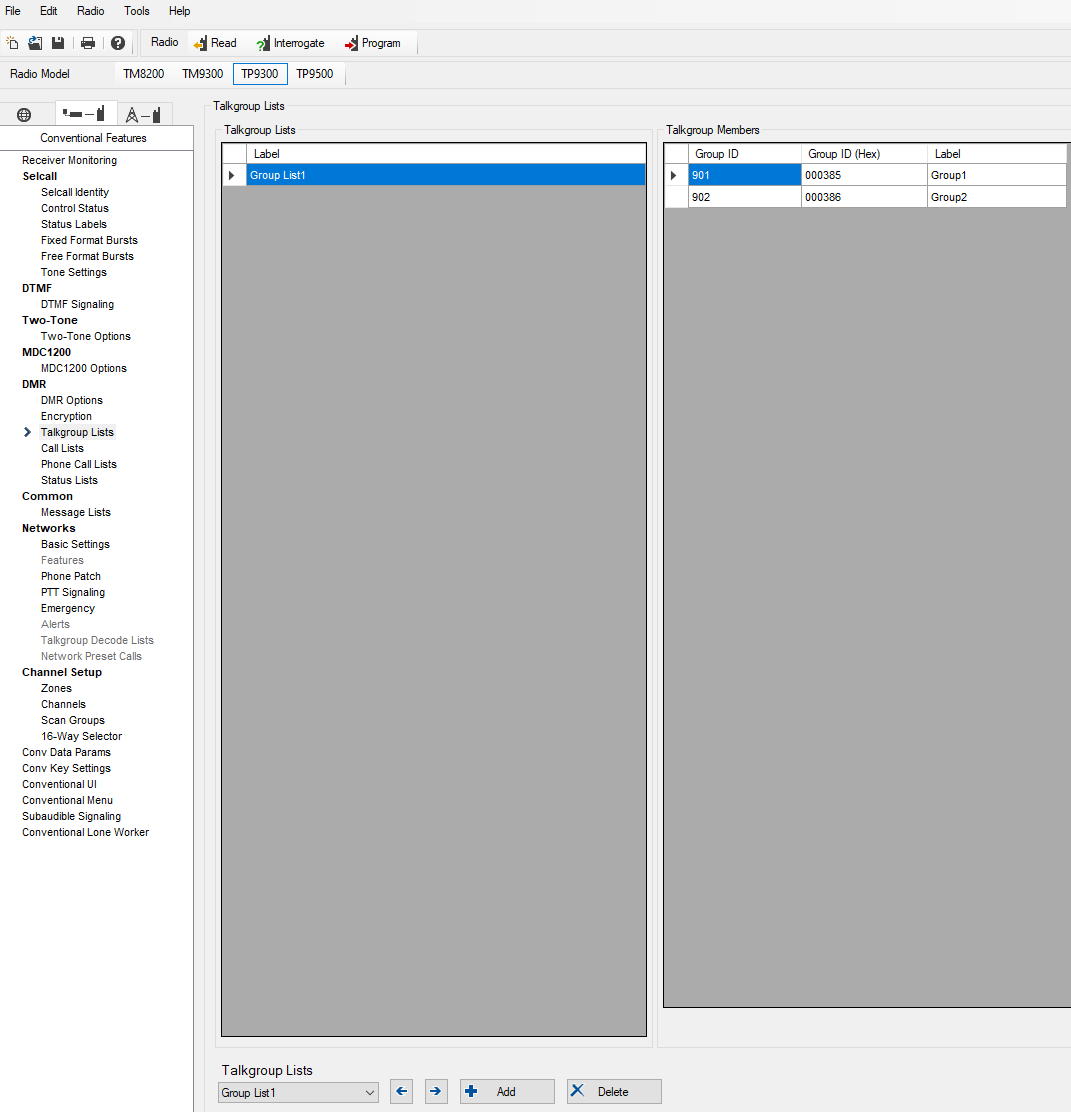Click the Read radio button
The height and width of the screenshot is (1112, 1071).
(x=216, y=43)
